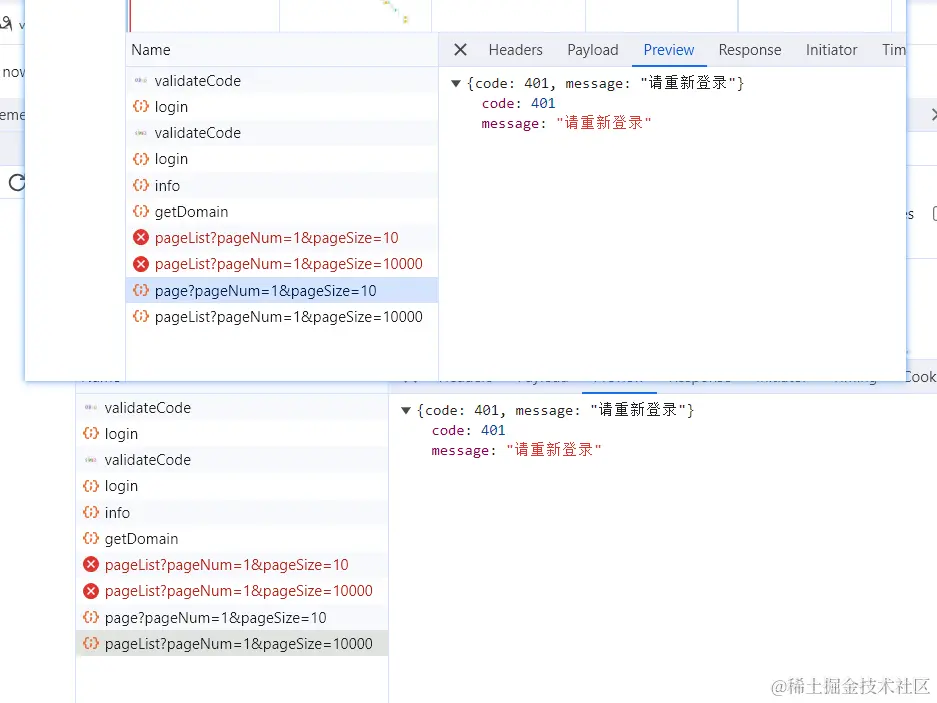Click the JSON icon beside info in the background panel
The image size is (937, 703).
click(91, 512)
